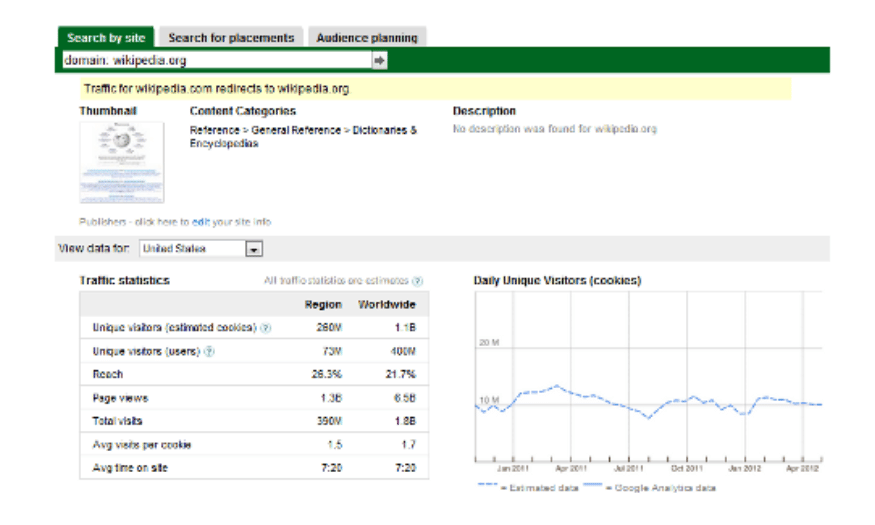Click the domain search input field
This screenshot has width=875, height=525.
(x=217, y=60)
